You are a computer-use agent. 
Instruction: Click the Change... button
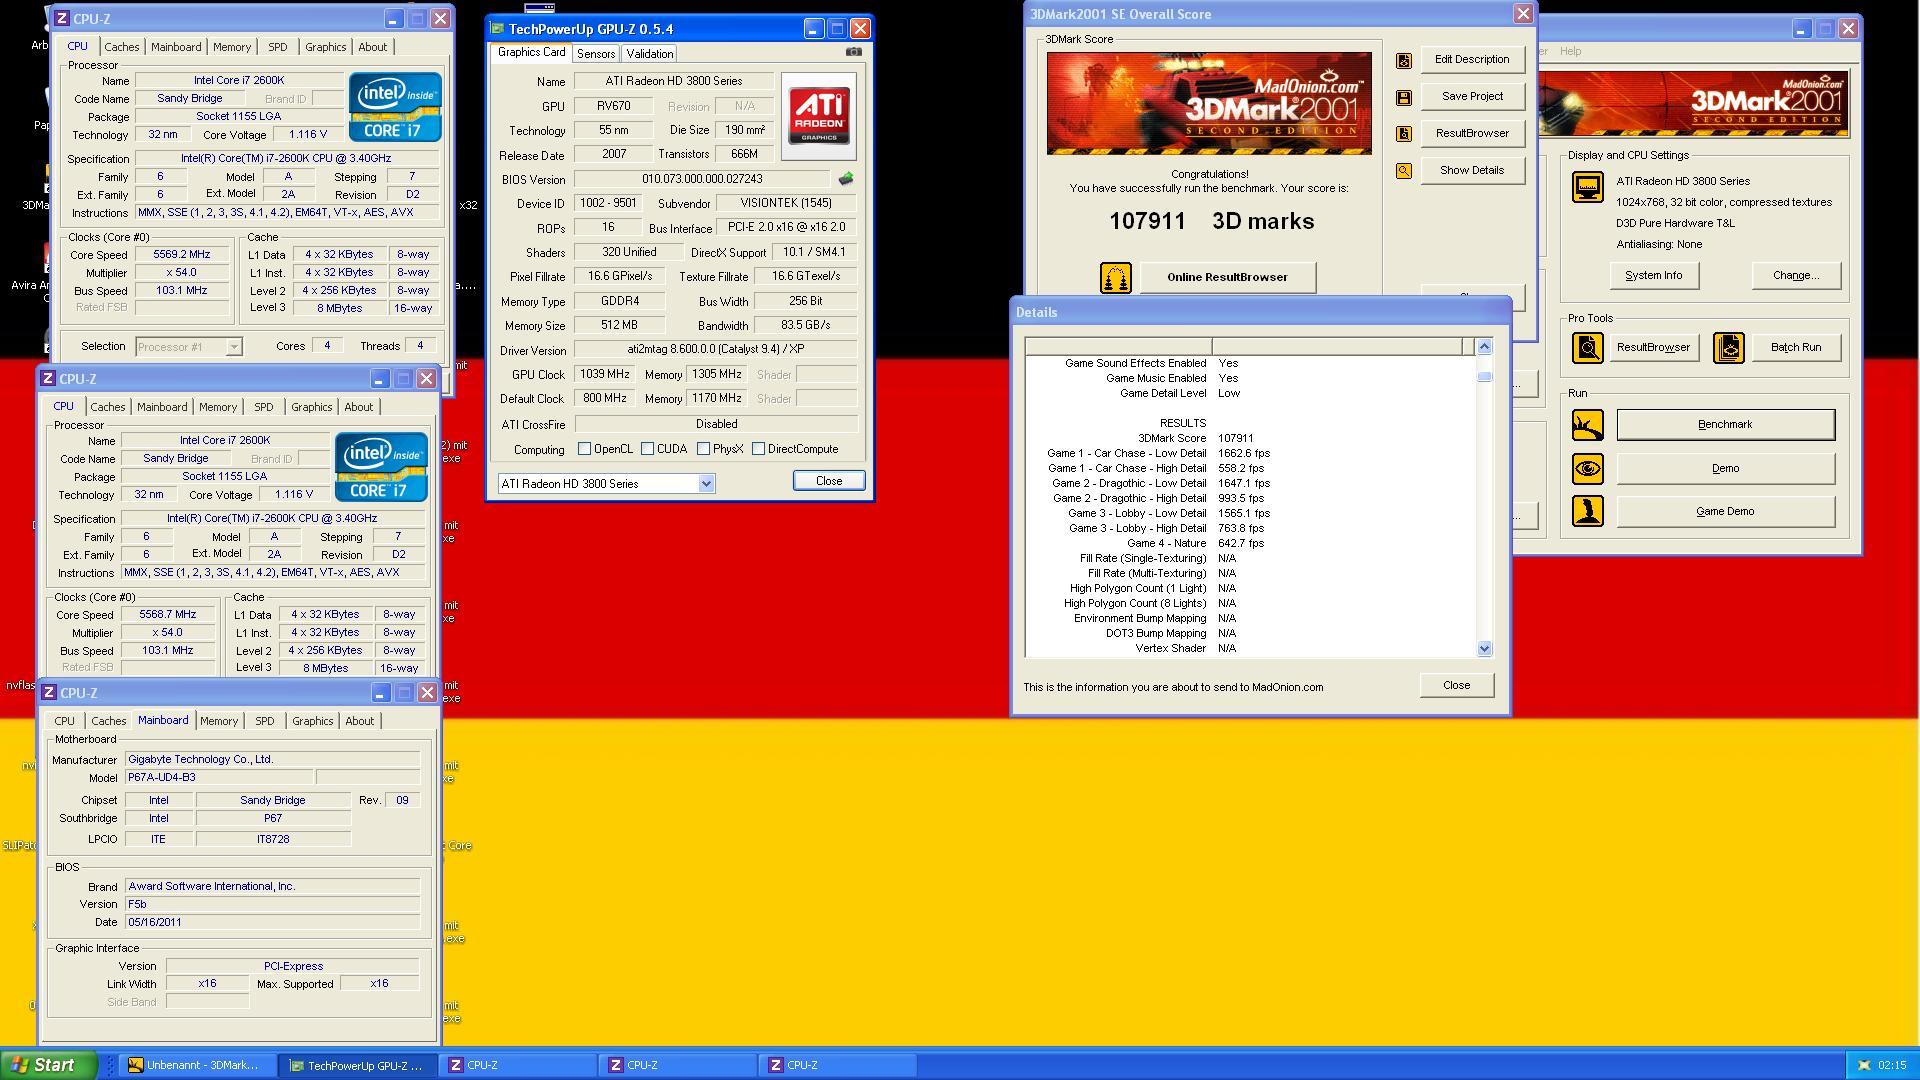[x=1796, y=276]
